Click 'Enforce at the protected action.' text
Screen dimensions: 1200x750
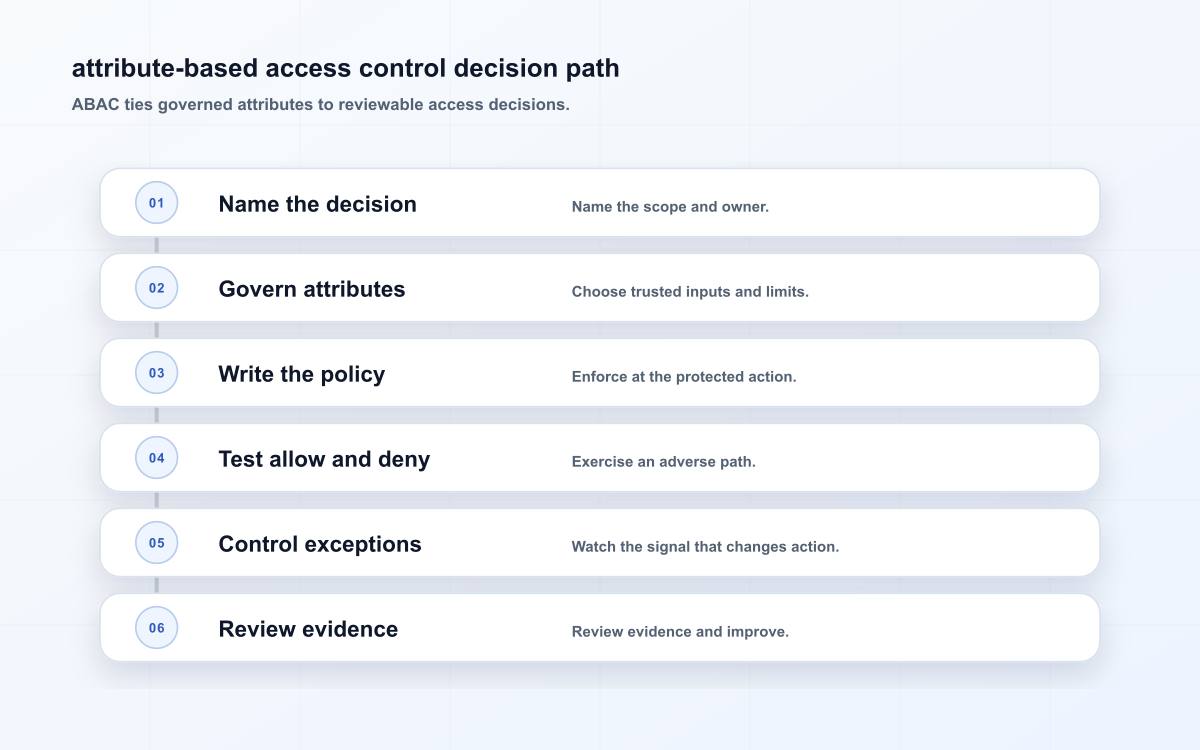pos(684,377)
